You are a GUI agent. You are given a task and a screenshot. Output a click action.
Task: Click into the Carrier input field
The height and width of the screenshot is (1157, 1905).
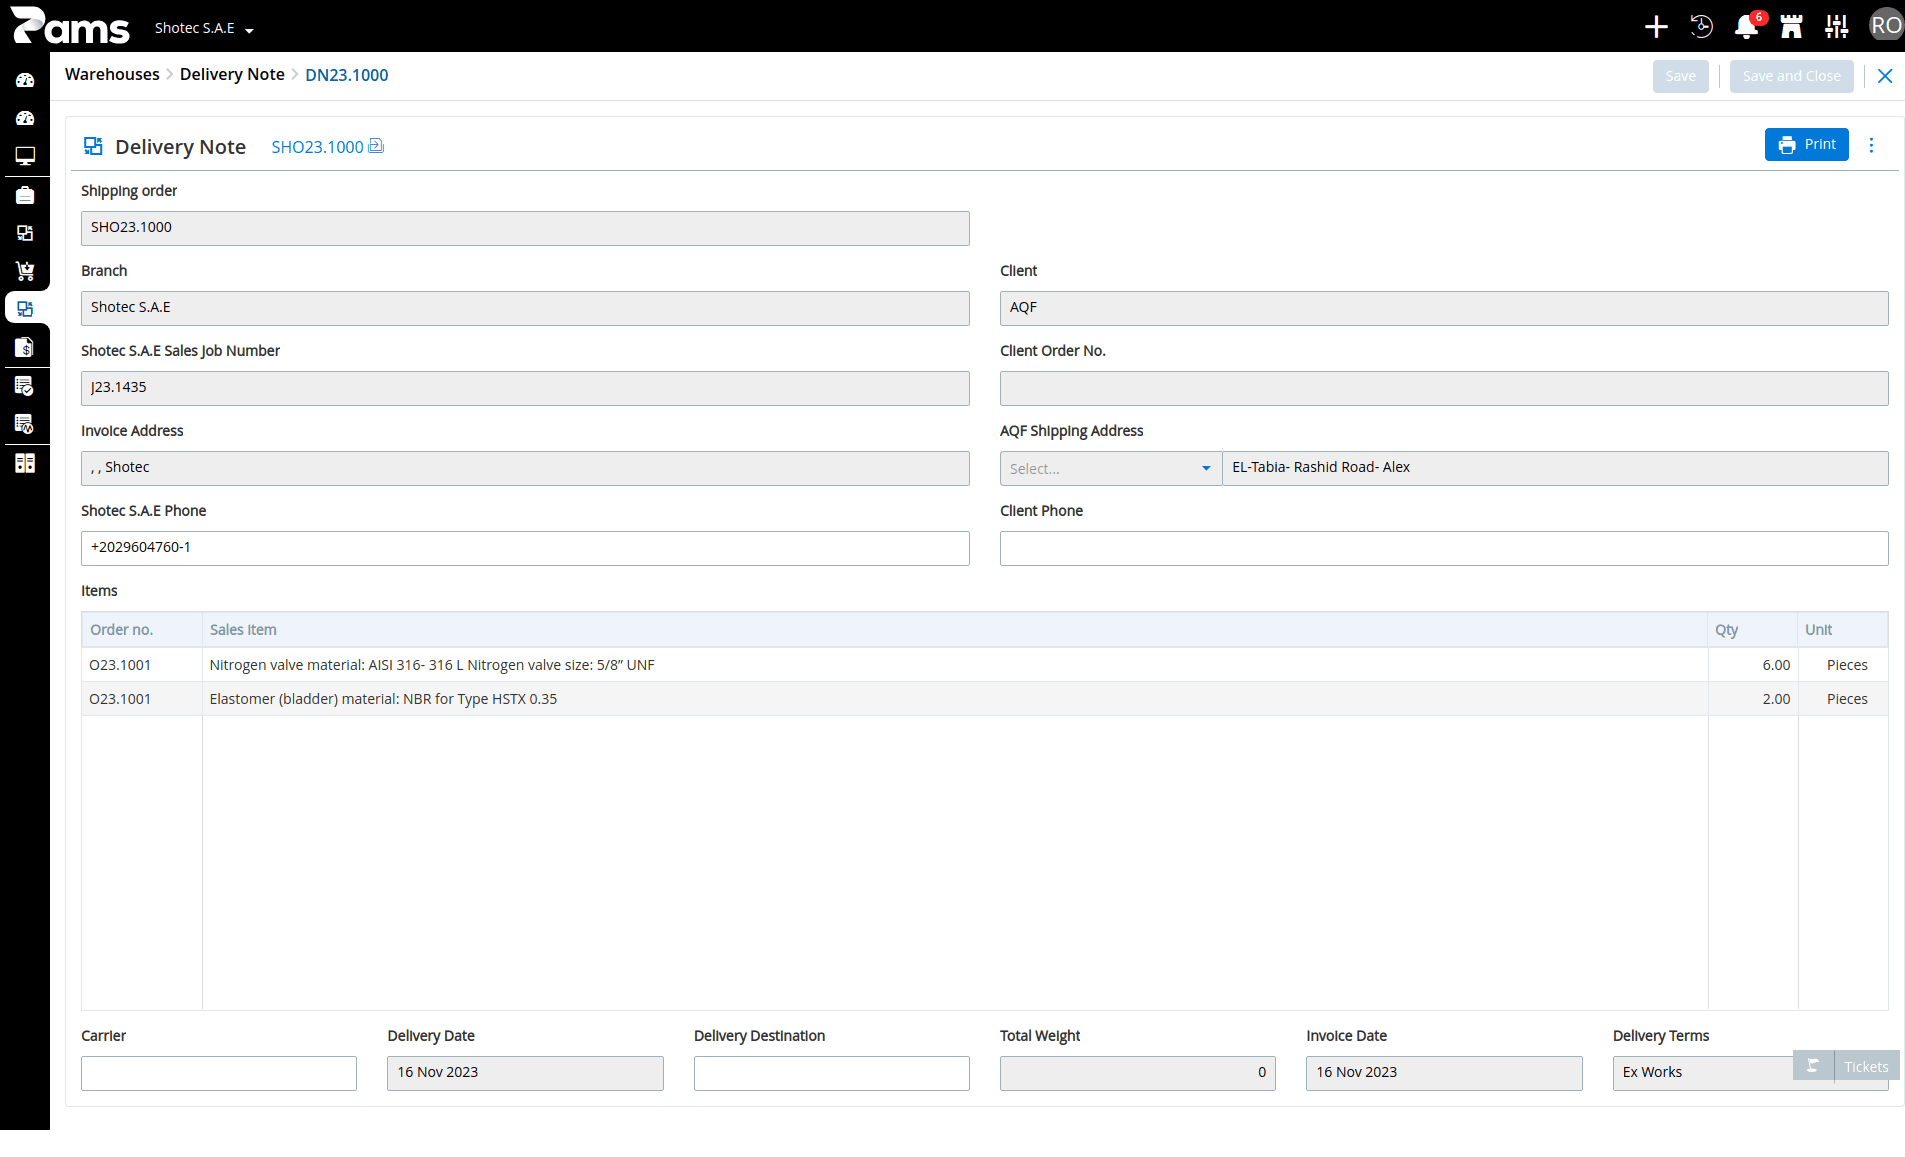(x=219, y=1073)
